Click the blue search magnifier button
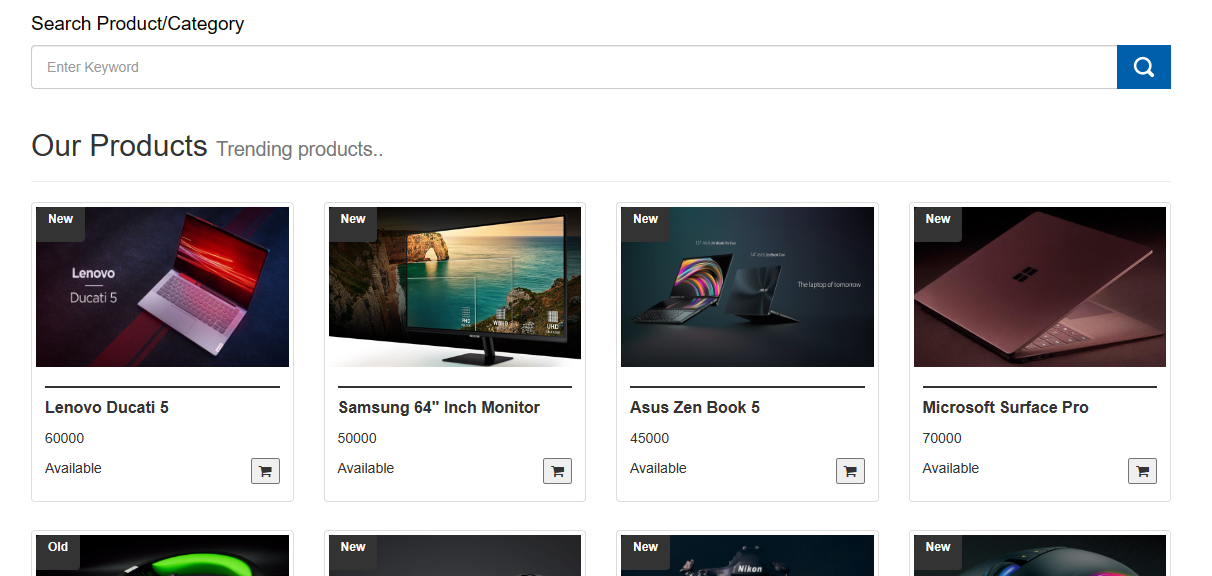Image resolution: width=1212 pixels, height=576 pixels. click(x=1143, y=67)
